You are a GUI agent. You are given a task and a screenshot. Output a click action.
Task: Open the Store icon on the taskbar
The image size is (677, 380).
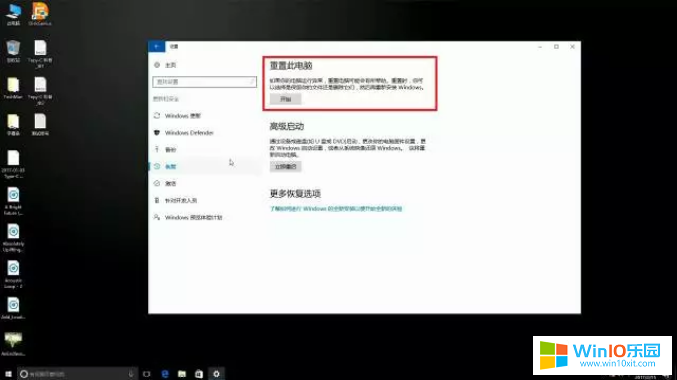[x=199, y=374]
